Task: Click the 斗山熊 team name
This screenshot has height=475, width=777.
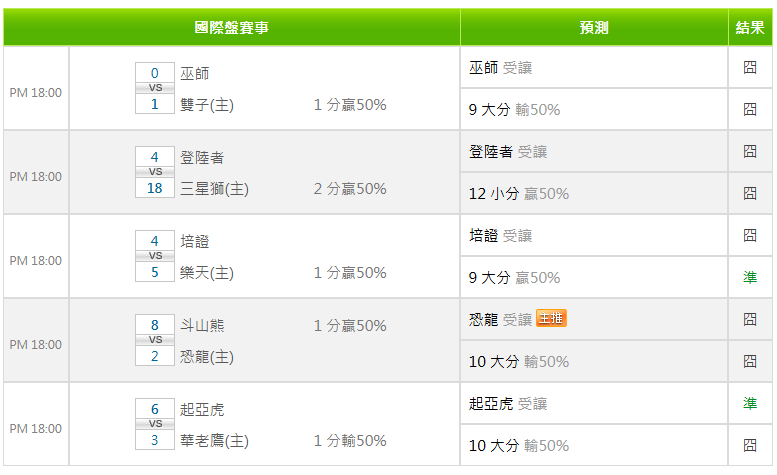Action: 202,326
